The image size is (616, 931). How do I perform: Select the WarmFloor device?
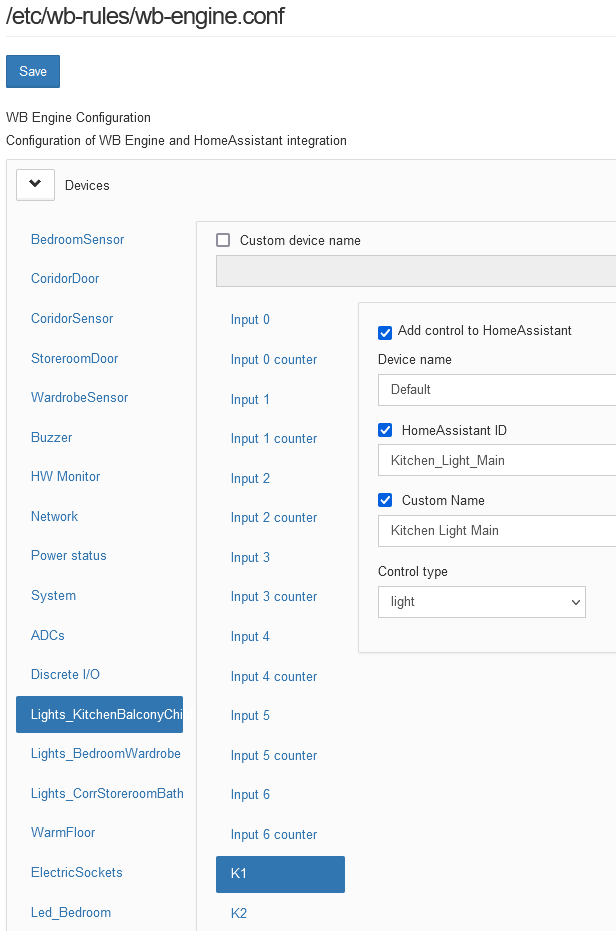point(63,832)
